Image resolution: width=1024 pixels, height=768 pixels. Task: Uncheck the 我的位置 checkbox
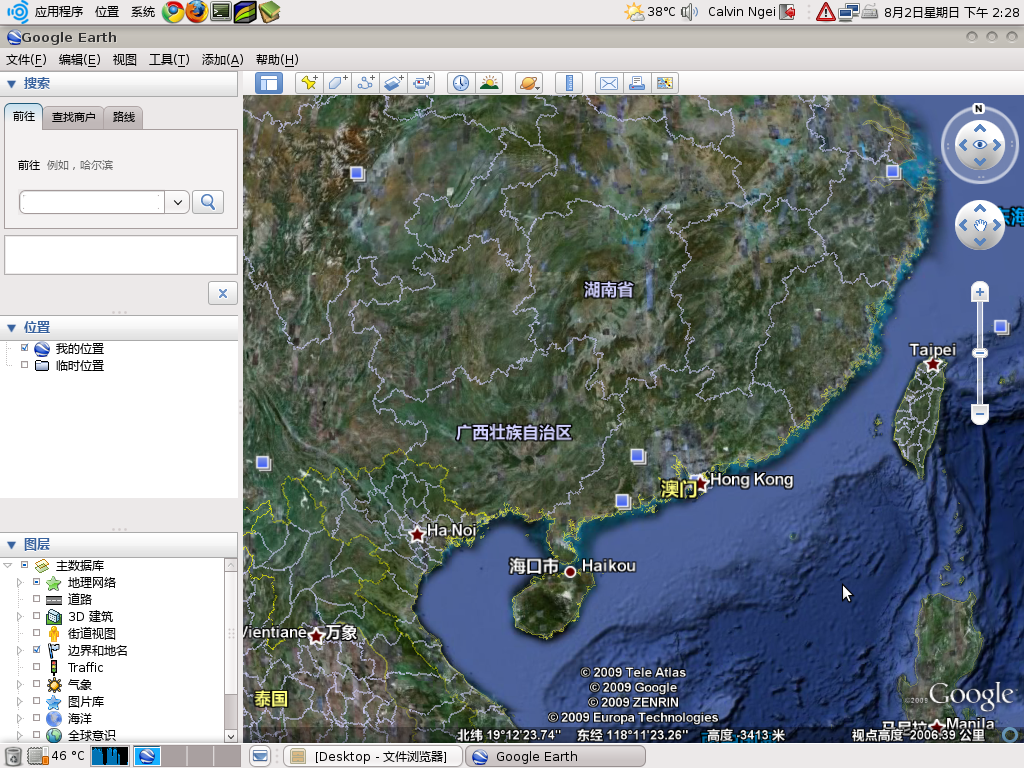click(24, 348)
